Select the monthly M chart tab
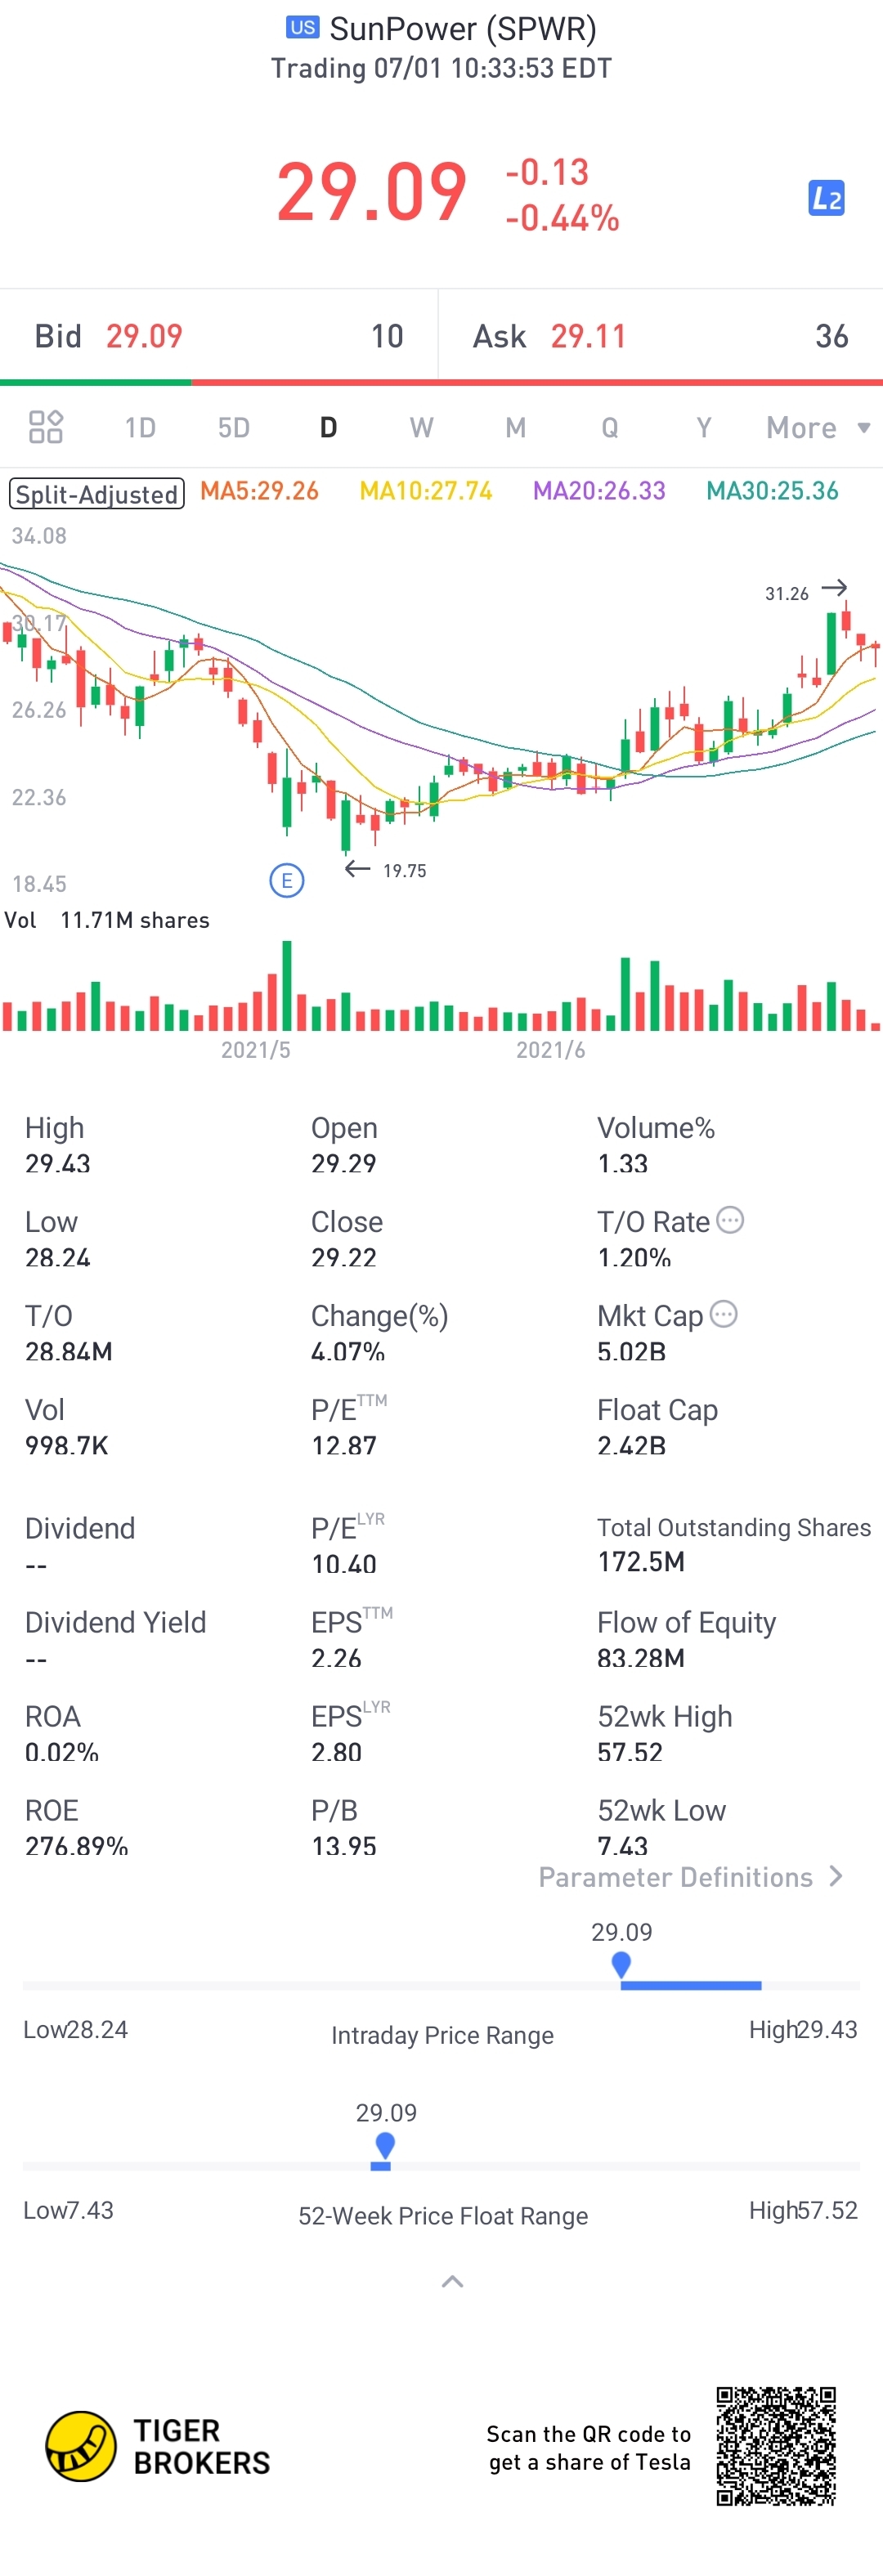883x2576 pixels. pyautogui.click(x=516, y=428)
